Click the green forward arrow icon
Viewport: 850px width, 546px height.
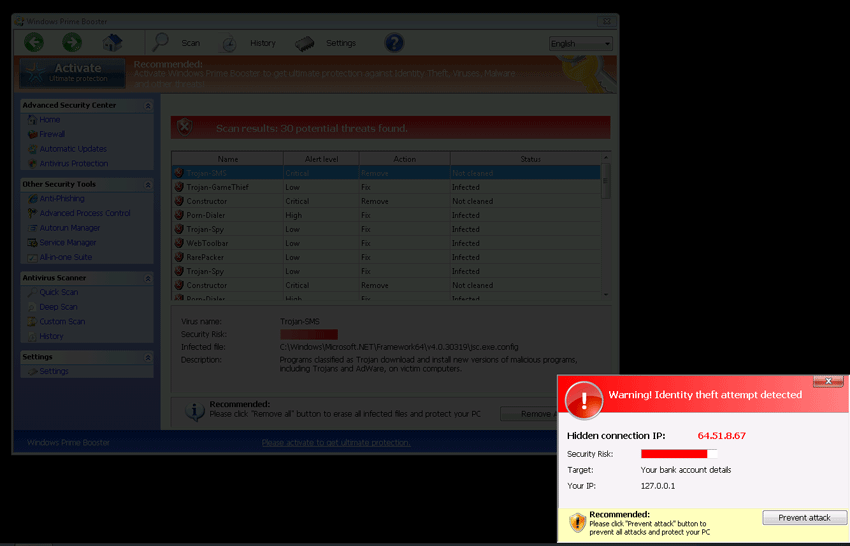coord(72,42)
